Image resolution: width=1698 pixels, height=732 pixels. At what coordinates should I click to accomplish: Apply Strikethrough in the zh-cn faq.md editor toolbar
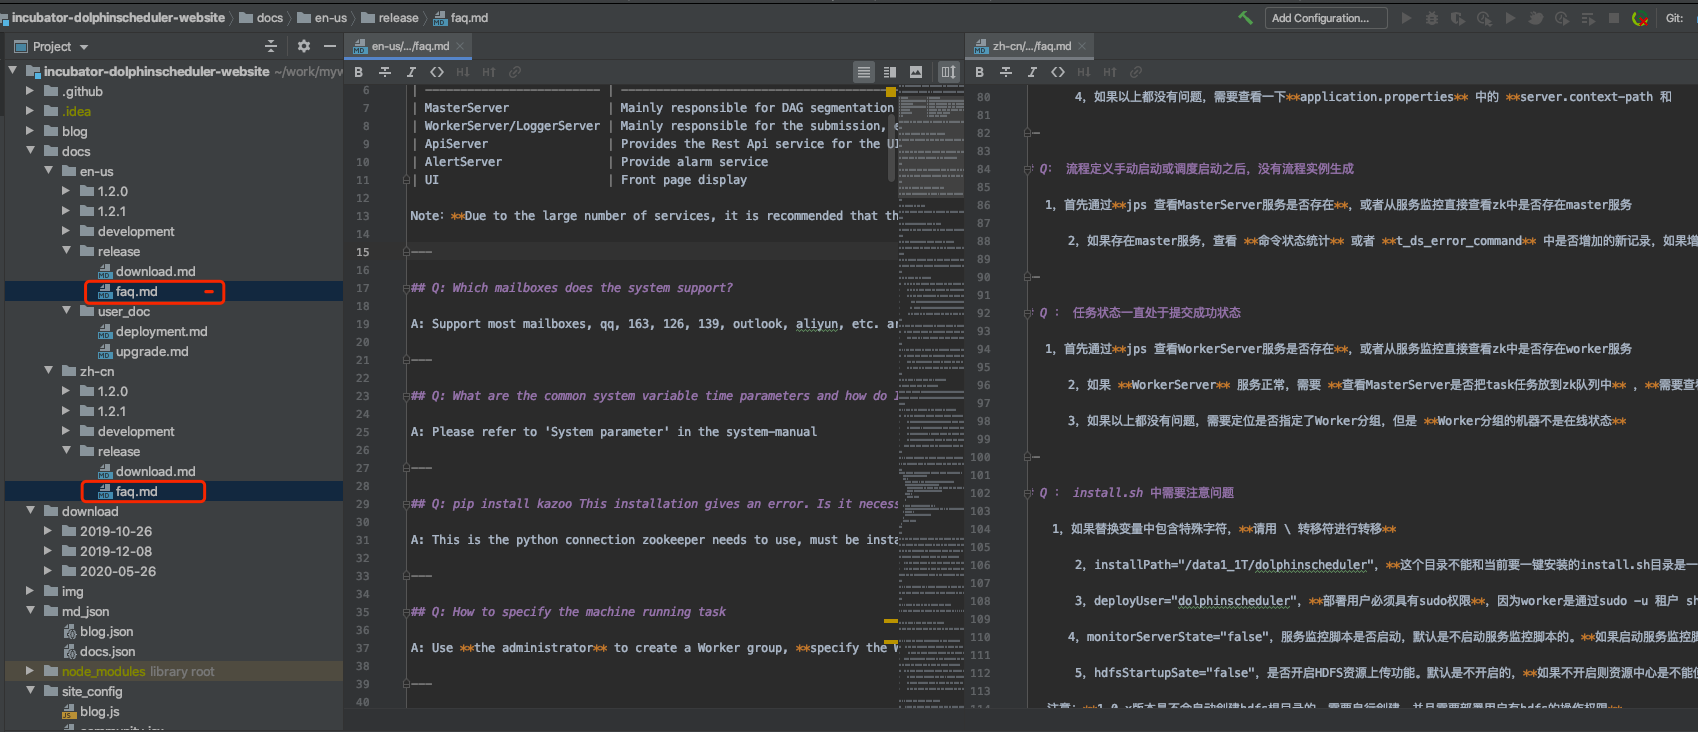click(x=1006, y=72)
